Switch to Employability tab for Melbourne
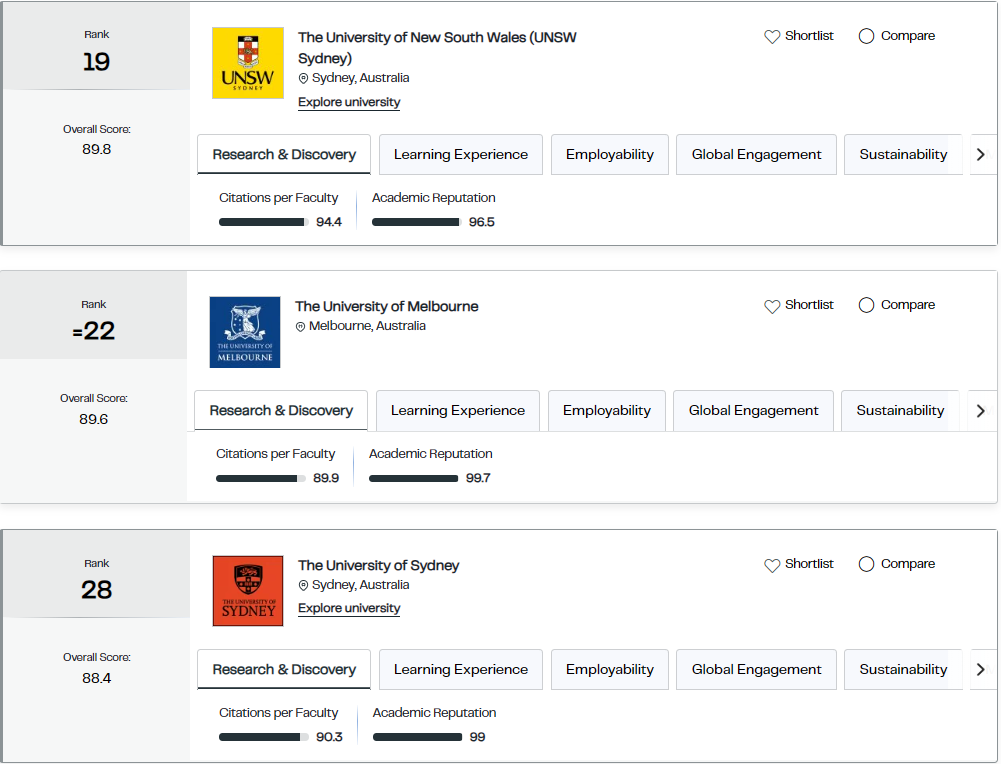The width and height of the screenshot is (1001, 764). click(x=606, y=410)
